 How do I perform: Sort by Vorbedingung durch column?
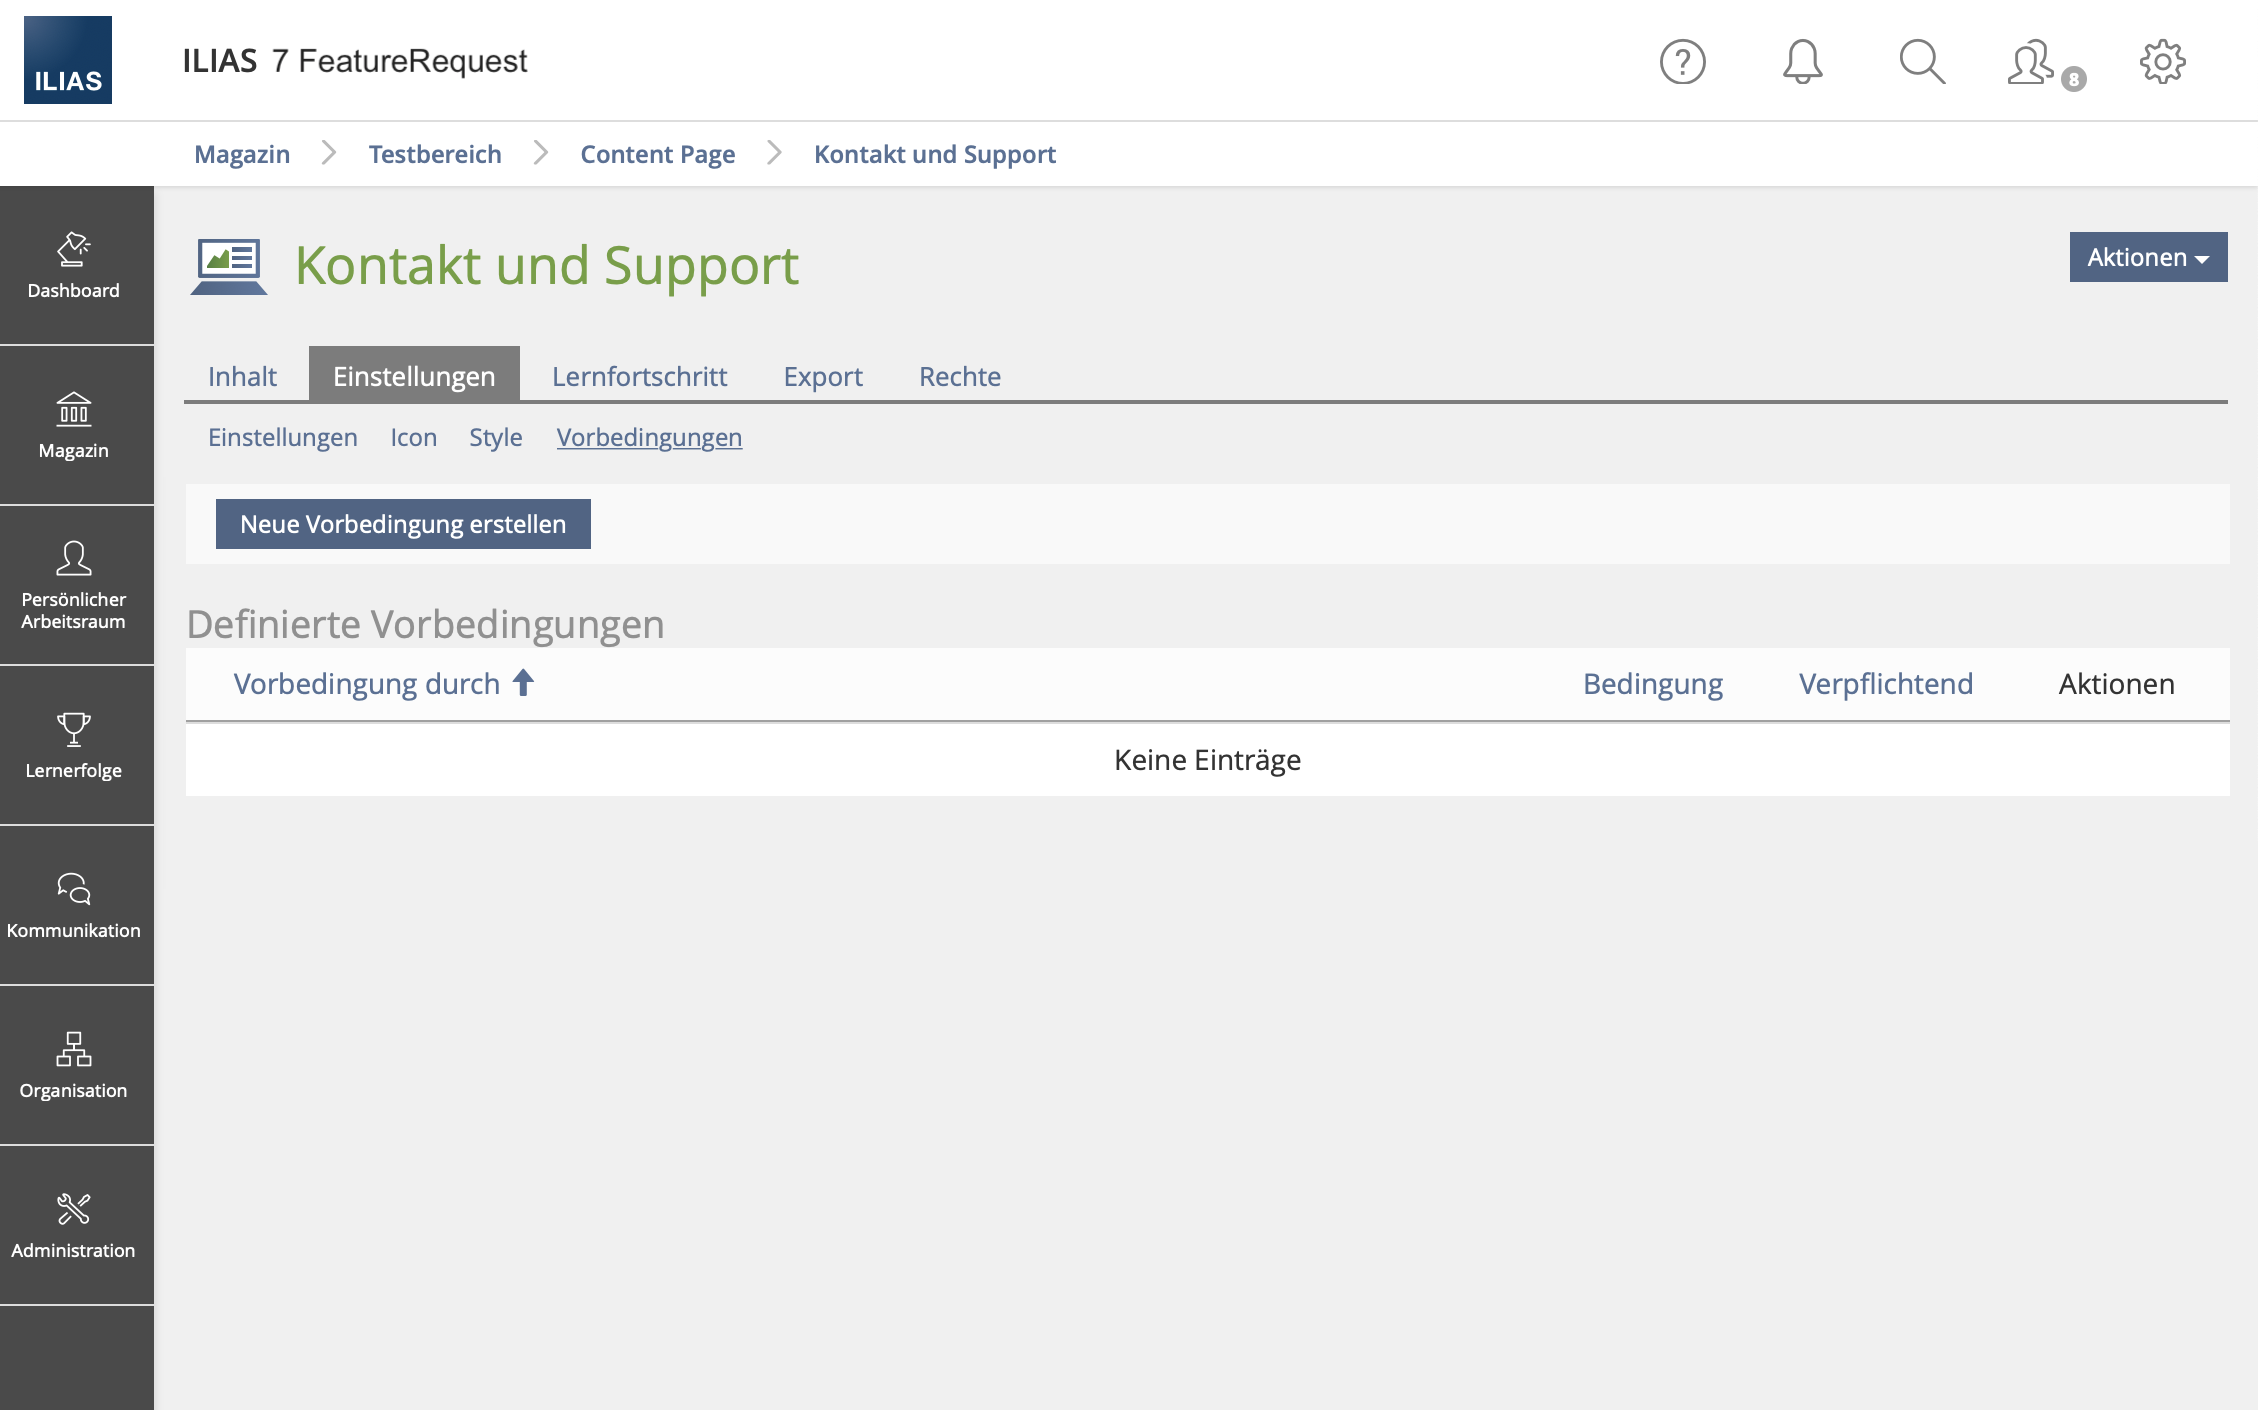367,684
